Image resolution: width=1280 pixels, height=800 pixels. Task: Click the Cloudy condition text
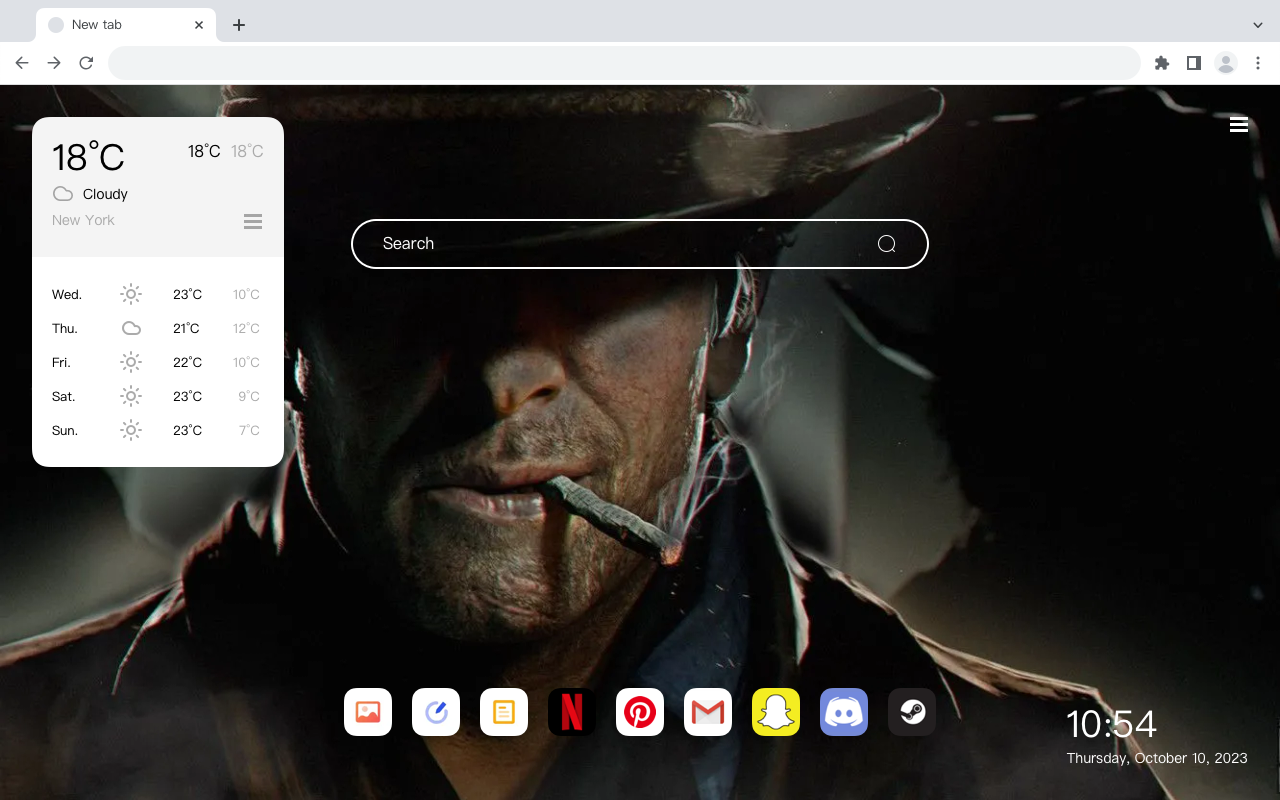(x=105, y=194)
